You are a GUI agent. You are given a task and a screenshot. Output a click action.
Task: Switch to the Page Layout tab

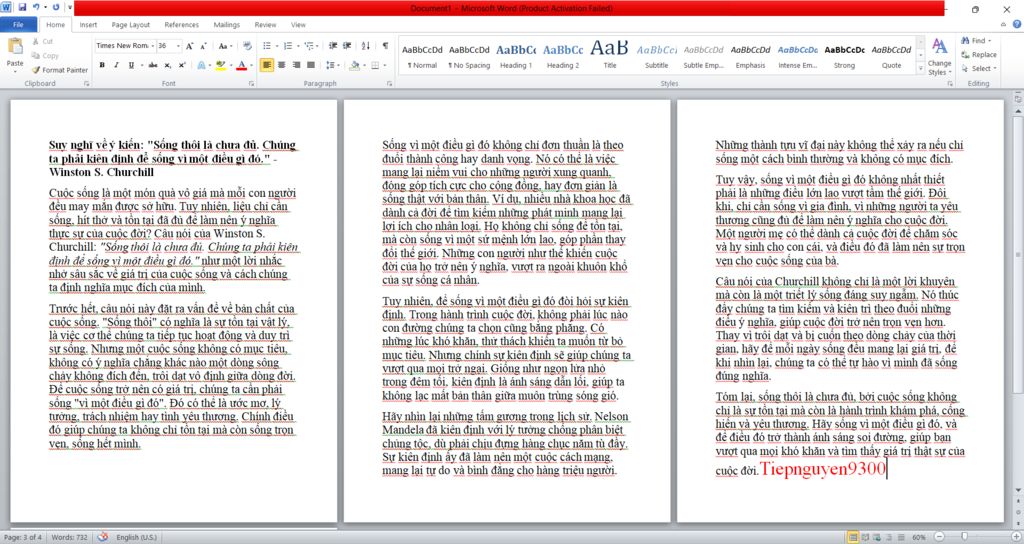pyautogui.click(x=131, y=24)
